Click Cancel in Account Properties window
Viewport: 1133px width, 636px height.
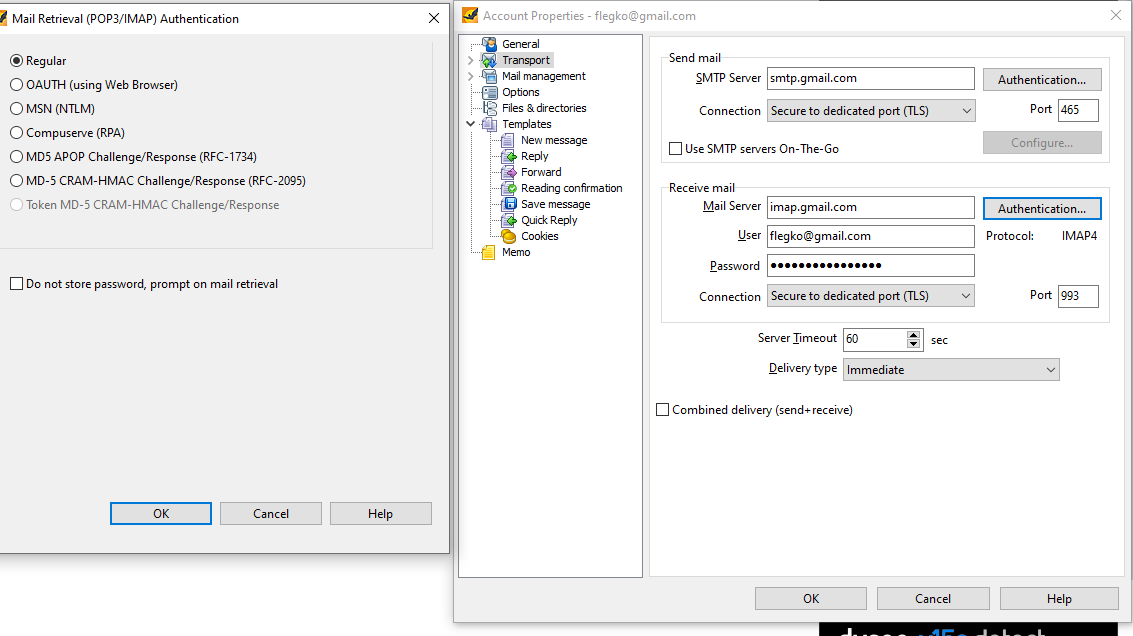pos(933,598)
